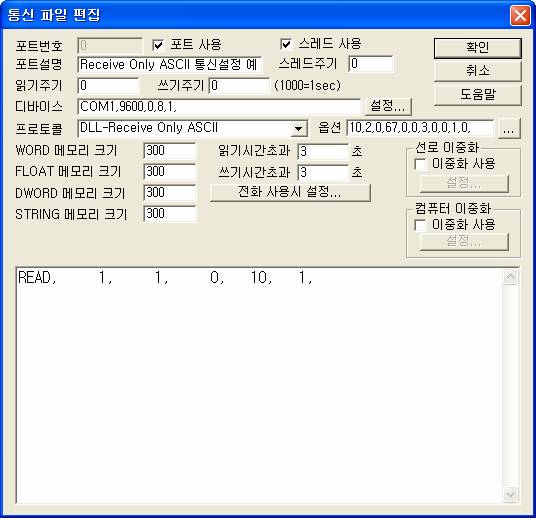536x518 pixels.
Task: Click the 쓰기주기 input field
Action: (239, 86)
